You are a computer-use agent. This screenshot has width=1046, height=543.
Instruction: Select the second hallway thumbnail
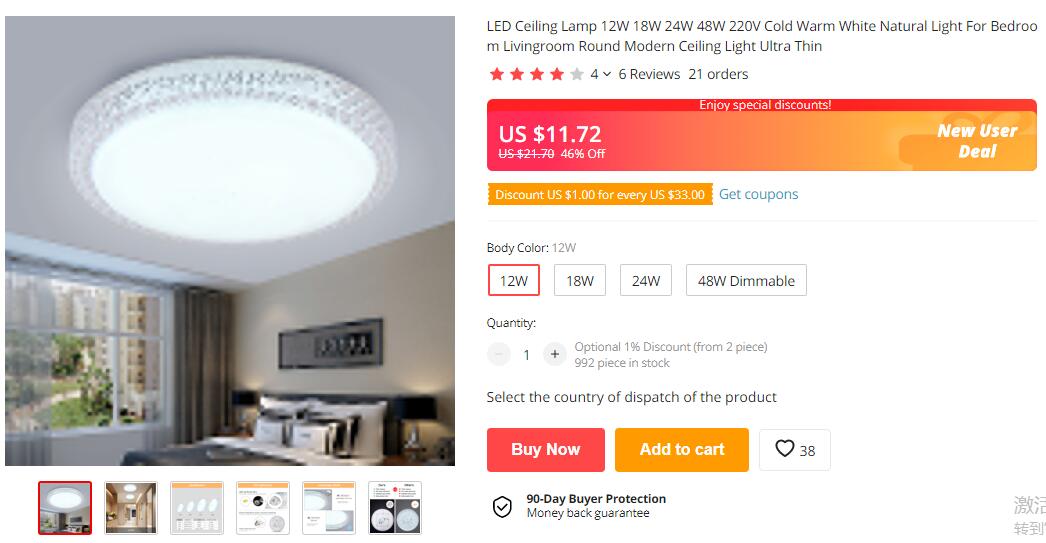[x=131, y=508]
